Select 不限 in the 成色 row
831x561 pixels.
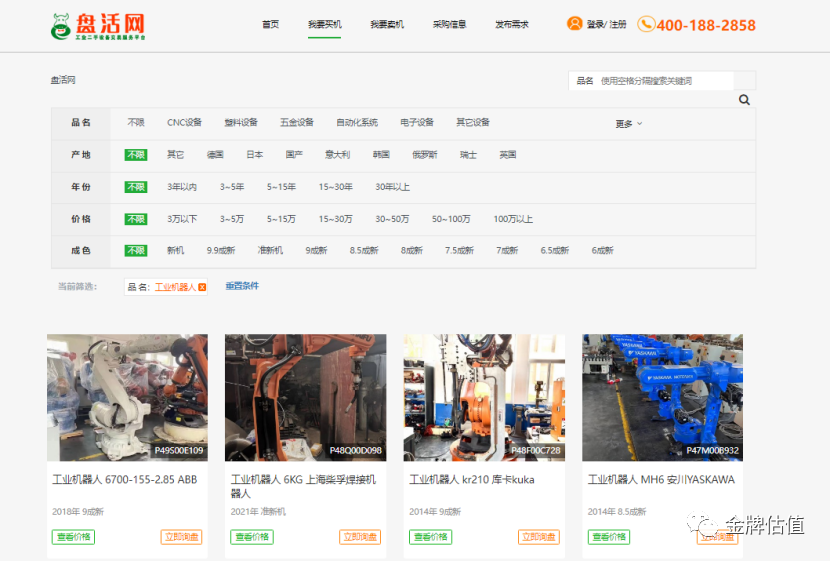[135, 251]
